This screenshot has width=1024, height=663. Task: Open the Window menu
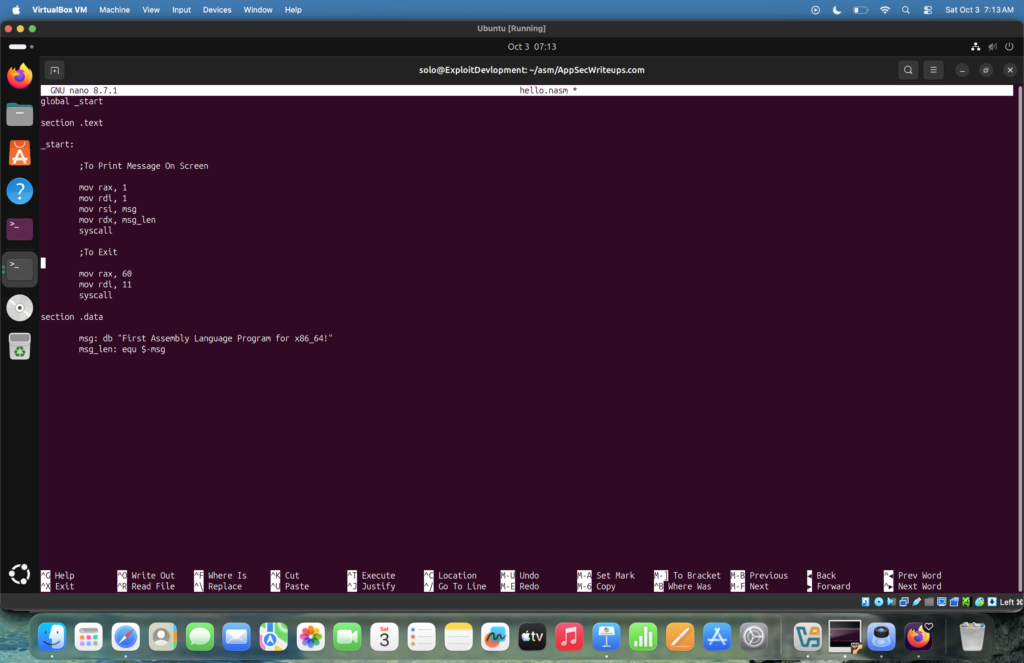tap(258, 10)
